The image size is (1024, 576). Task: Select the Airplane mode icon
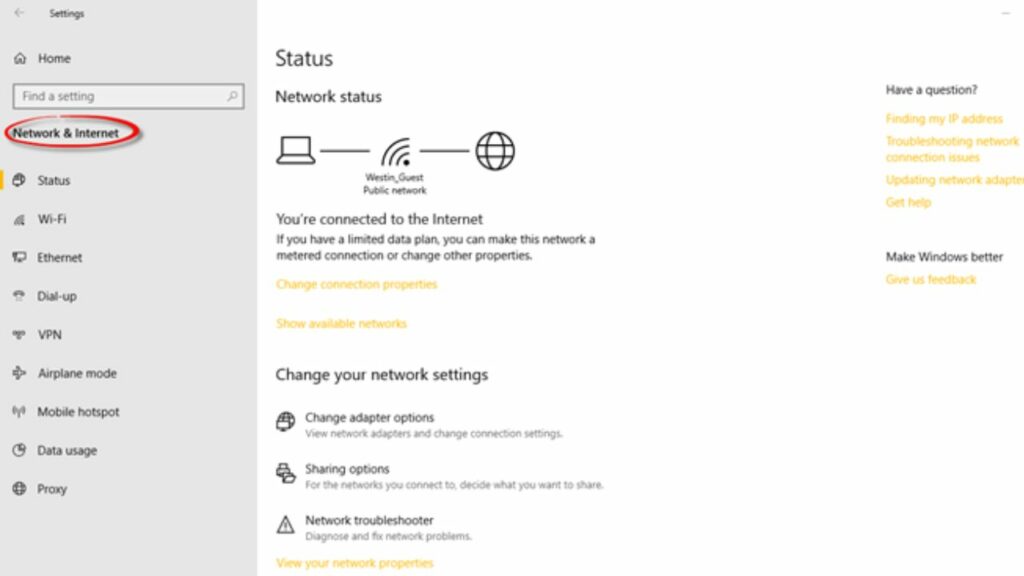(x=21, y=373)
